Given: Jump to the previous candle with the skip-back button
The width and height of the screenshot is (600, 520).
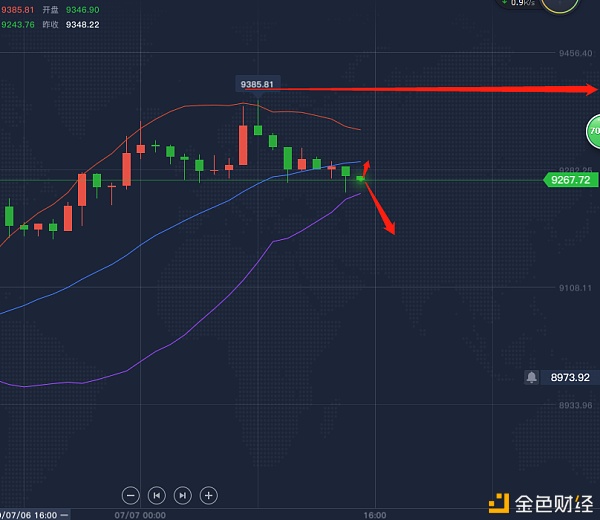Looking at the screenshot, I should tap(157, 496).
